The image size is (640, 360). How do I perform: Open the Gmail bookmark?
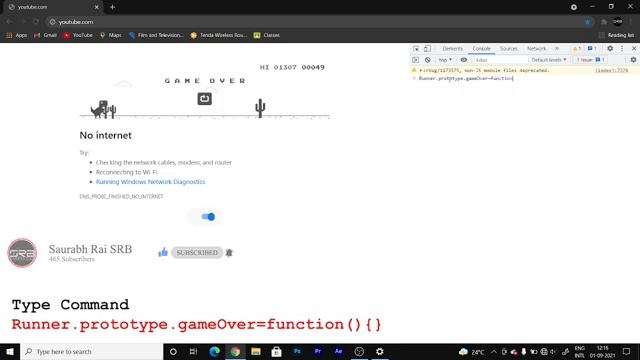45,35
